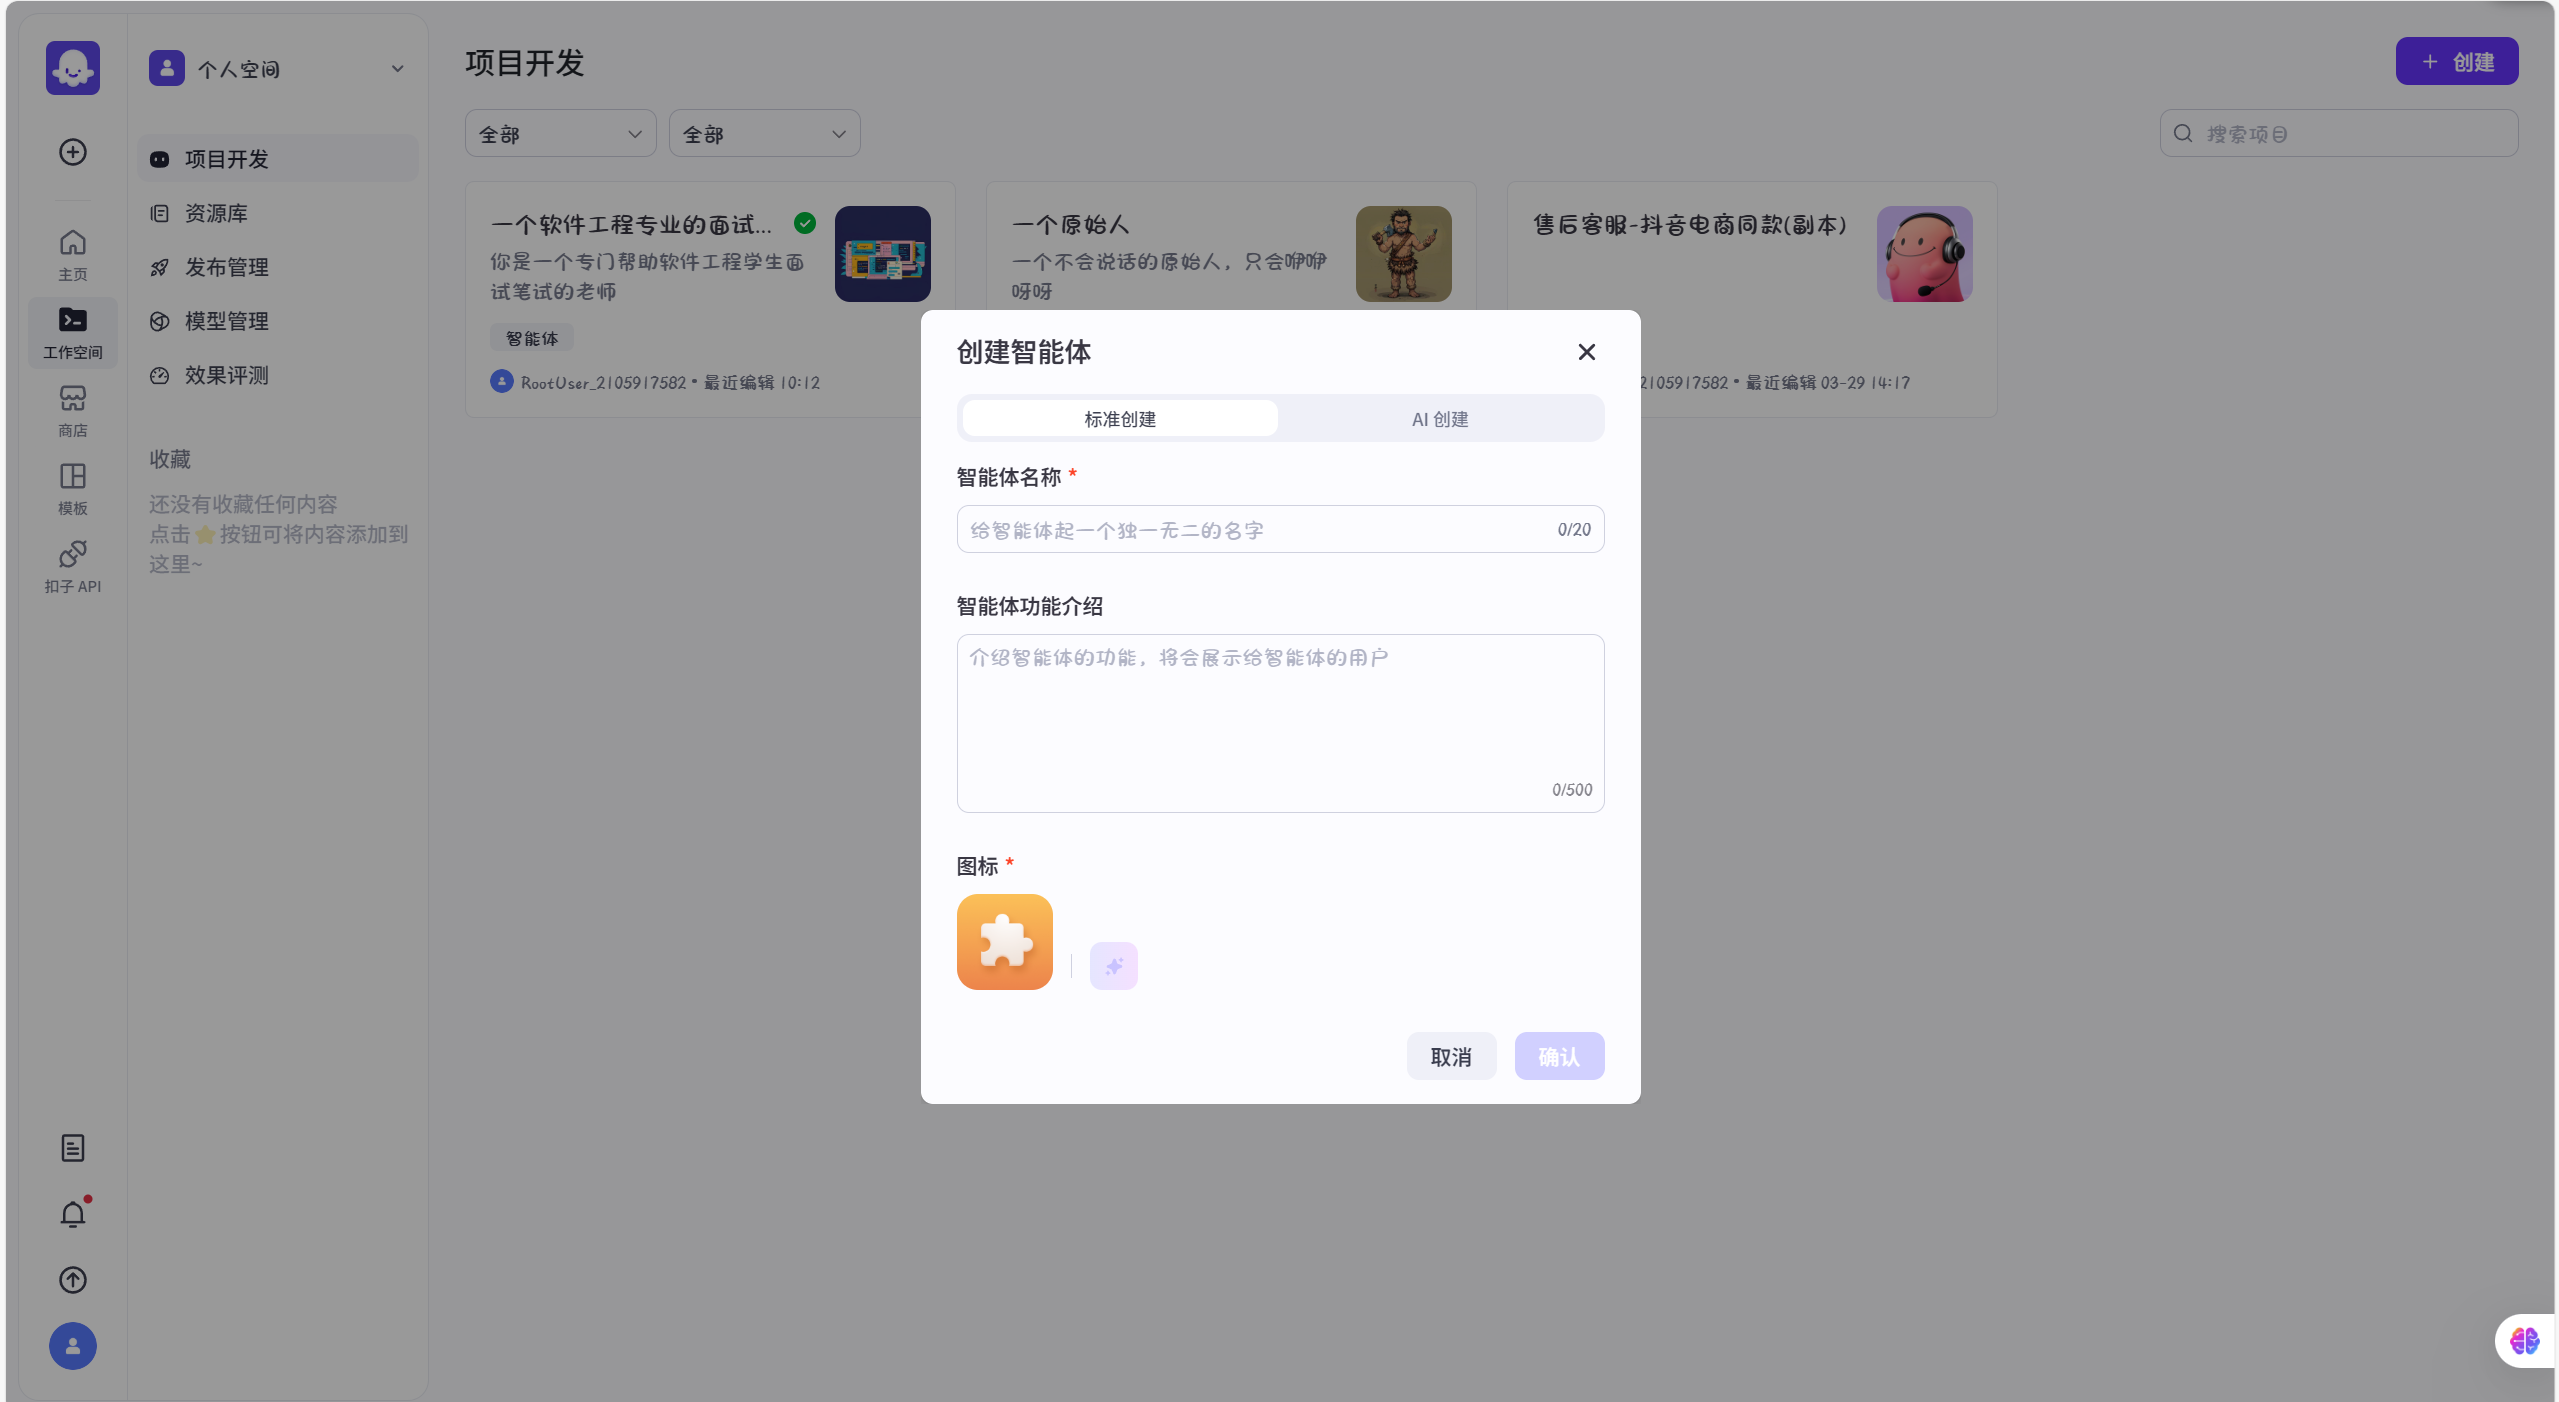2559x1402 pixels.
Task: Click the plus circle icon in sidebar
Action: pos(72,152)
